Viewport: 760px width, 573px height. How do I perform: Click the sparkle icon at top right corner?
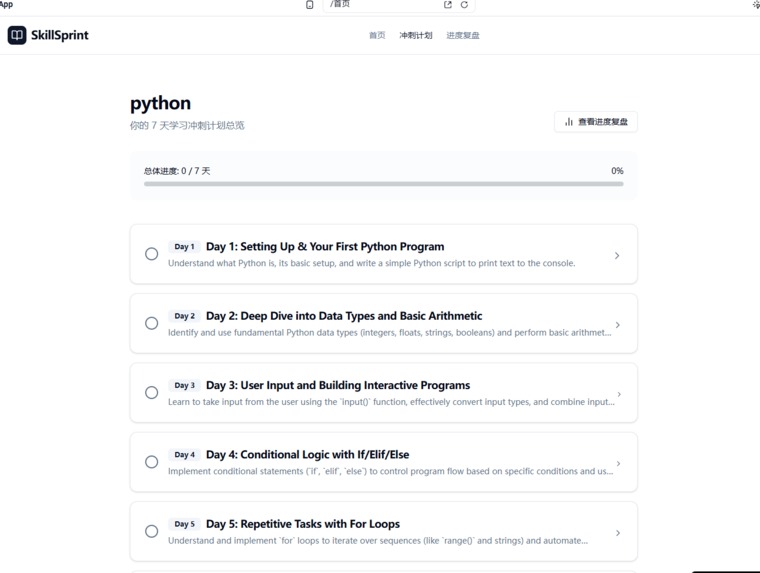756,4
